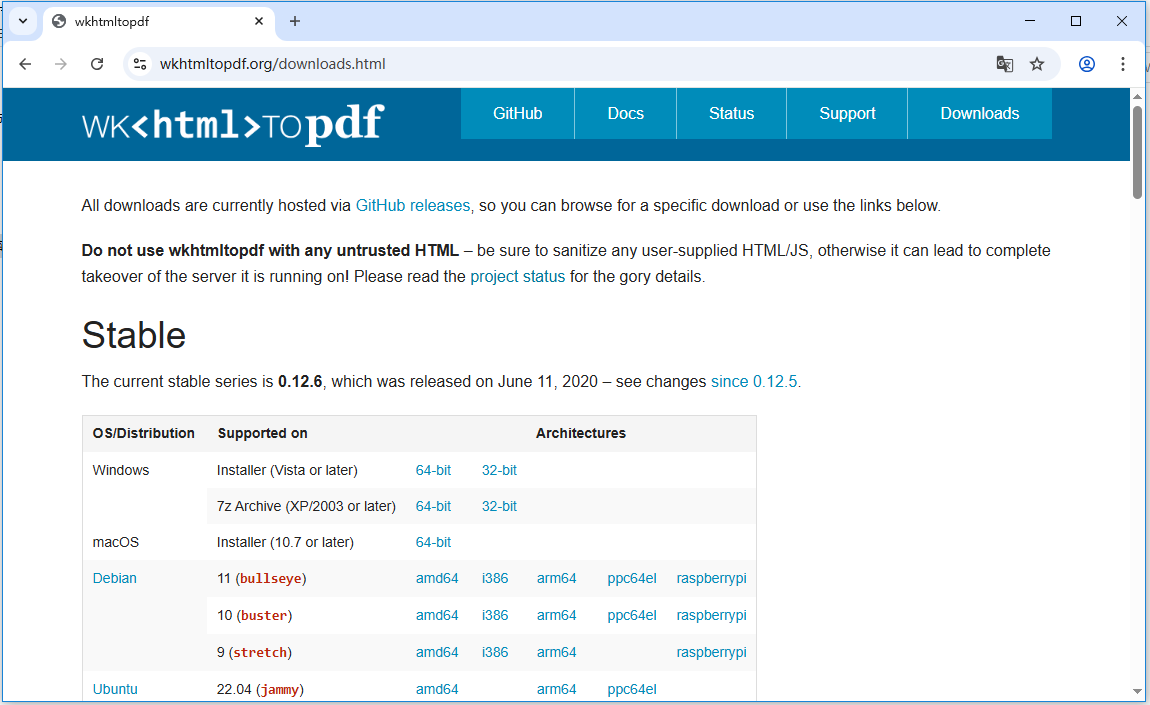Download 7z Archive 64-bit

pos(433,506)
